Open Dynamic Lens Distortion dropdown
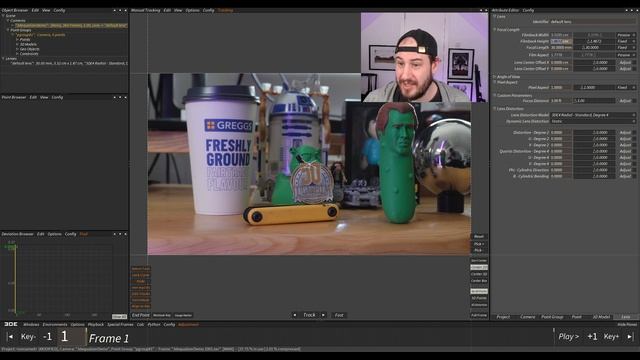 [x=593, y=121]
